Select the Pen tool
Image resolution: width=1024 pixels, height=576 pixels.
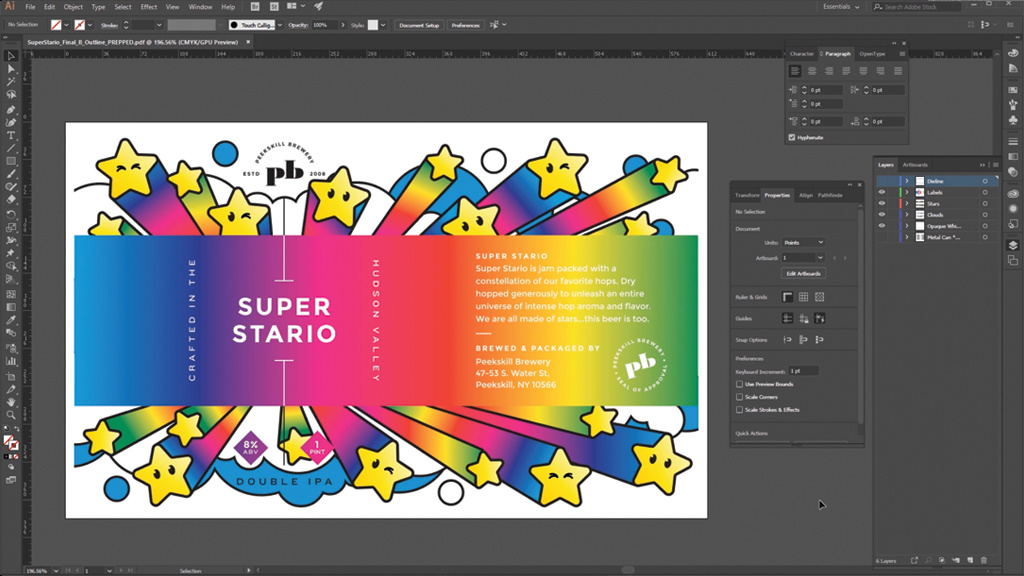pyautogui.click(x=11, y=109)
